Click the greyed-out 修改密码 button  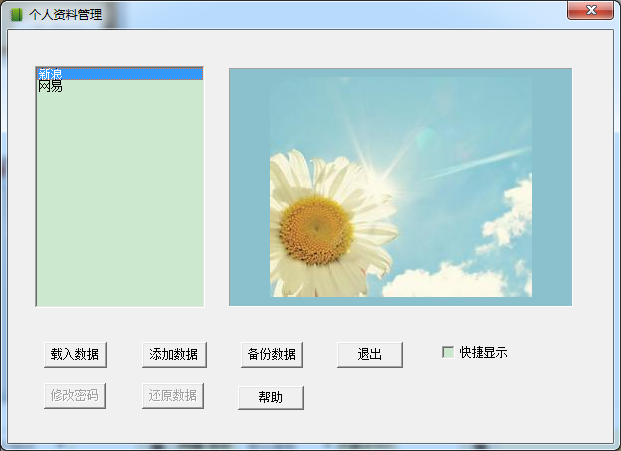pyautogui.click(x=75, y=396)
